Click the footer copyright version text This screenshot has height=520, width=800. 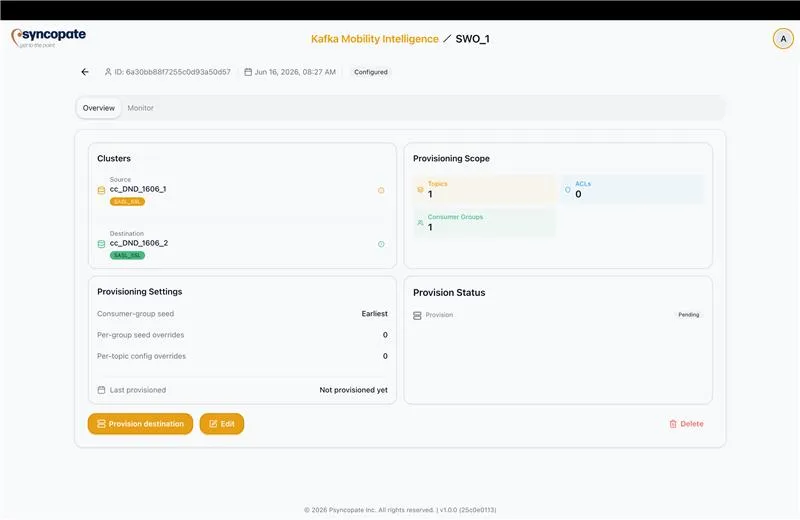pos(400,509)
